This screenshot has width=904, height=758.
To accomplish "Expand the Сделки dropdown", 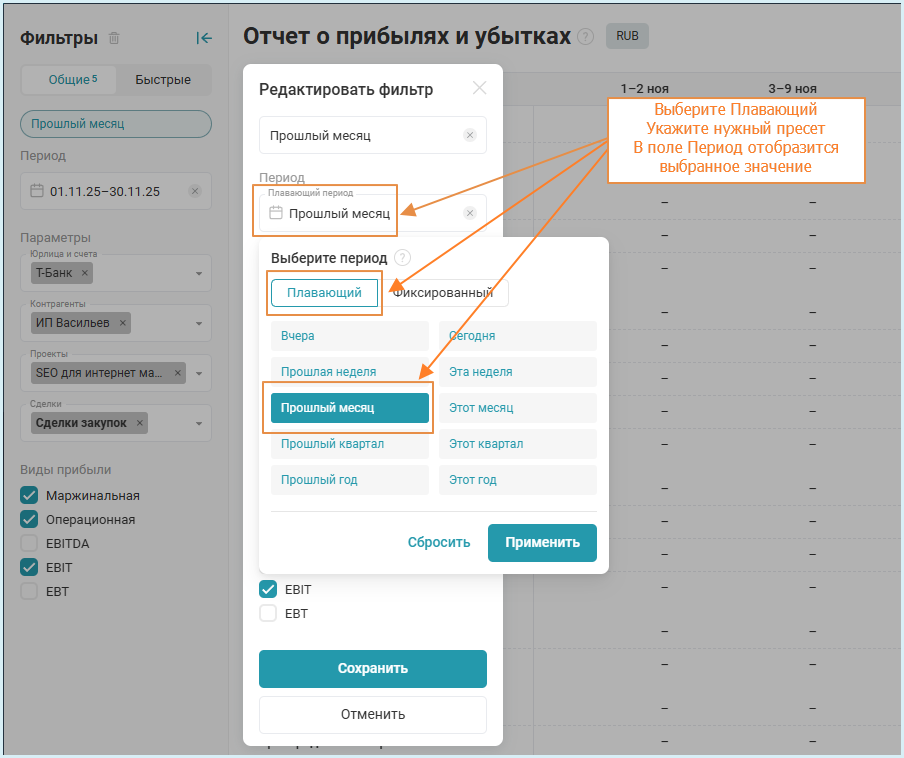I will [198, 423].
